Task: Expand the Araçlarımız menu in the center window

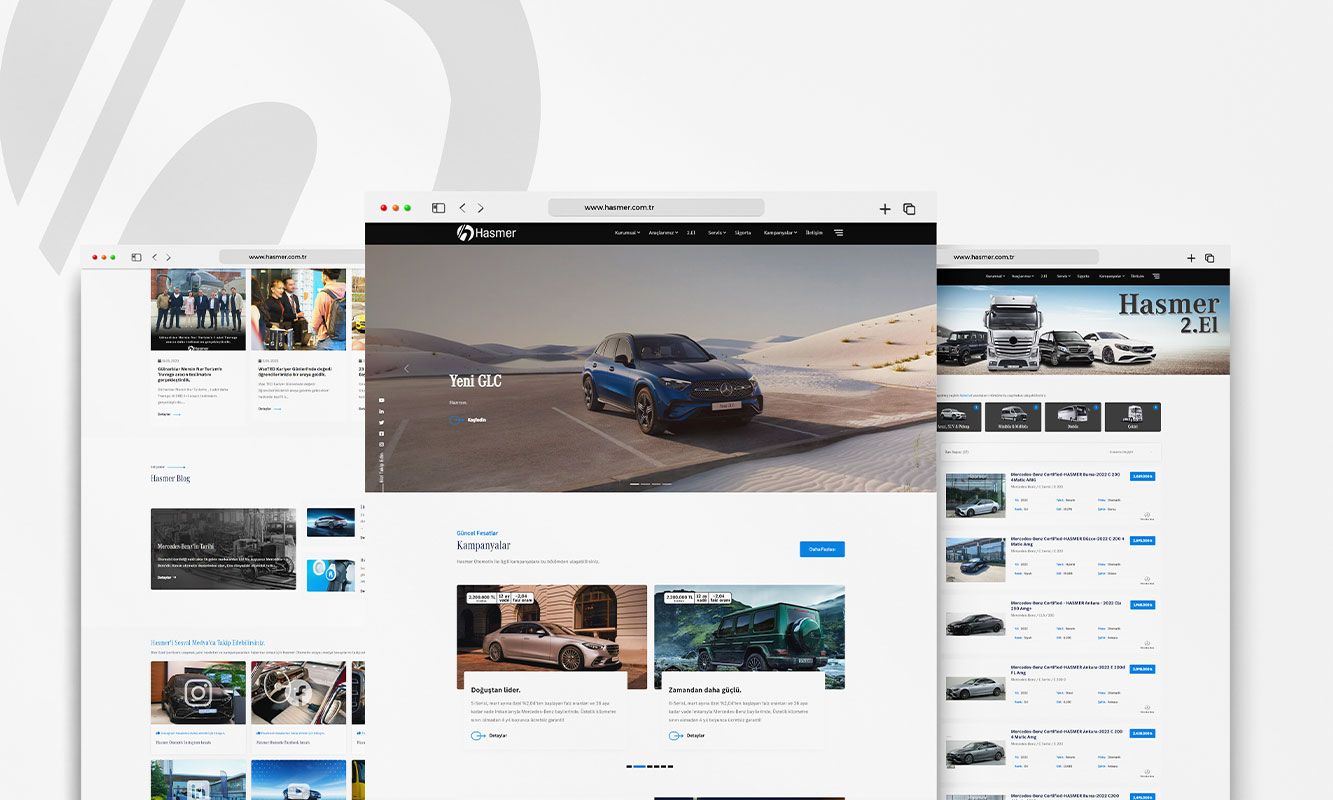Action: pyautogui.click(x=664, y=233)
